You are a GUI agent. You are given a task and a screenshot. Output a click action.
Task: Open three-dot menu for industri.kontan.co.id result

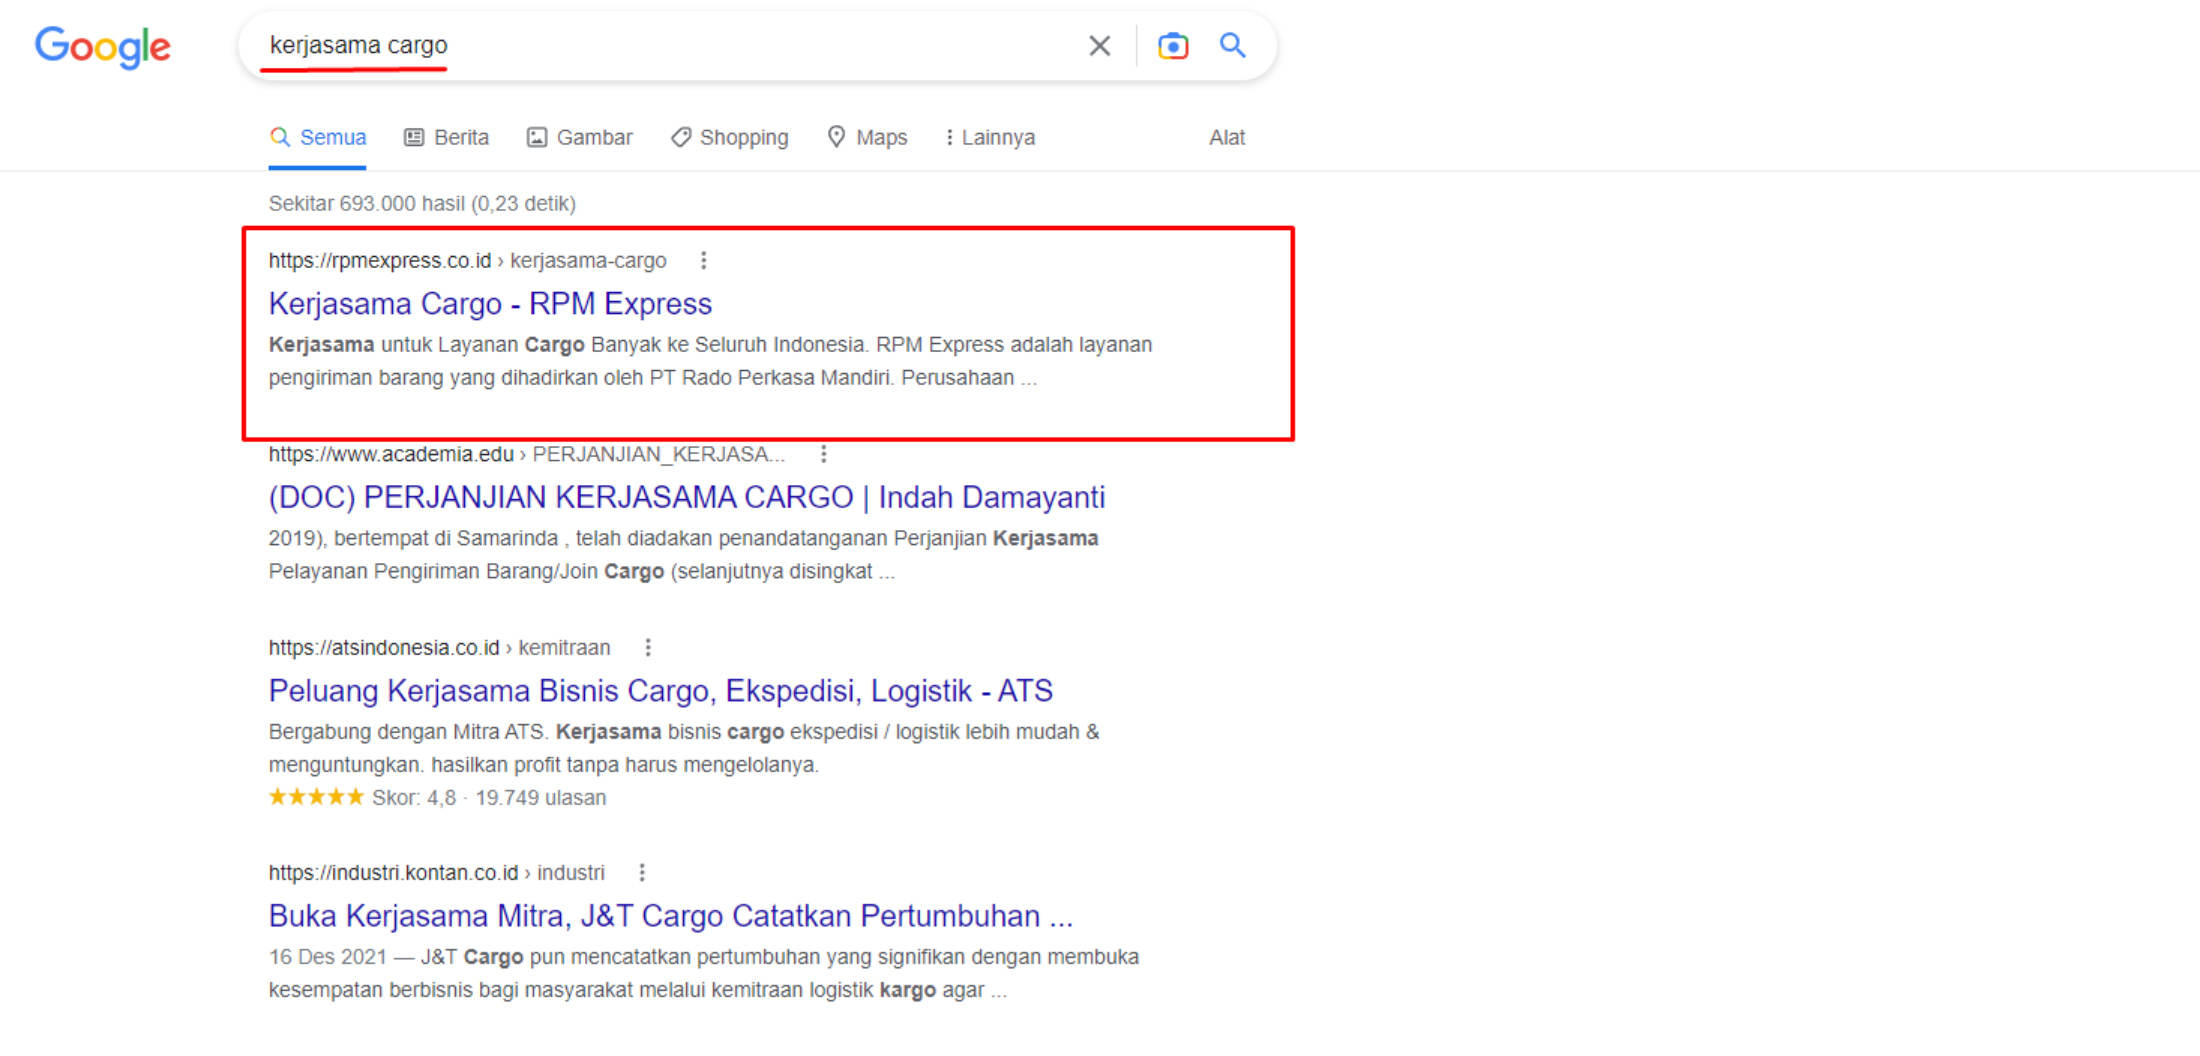click(642, 873)
